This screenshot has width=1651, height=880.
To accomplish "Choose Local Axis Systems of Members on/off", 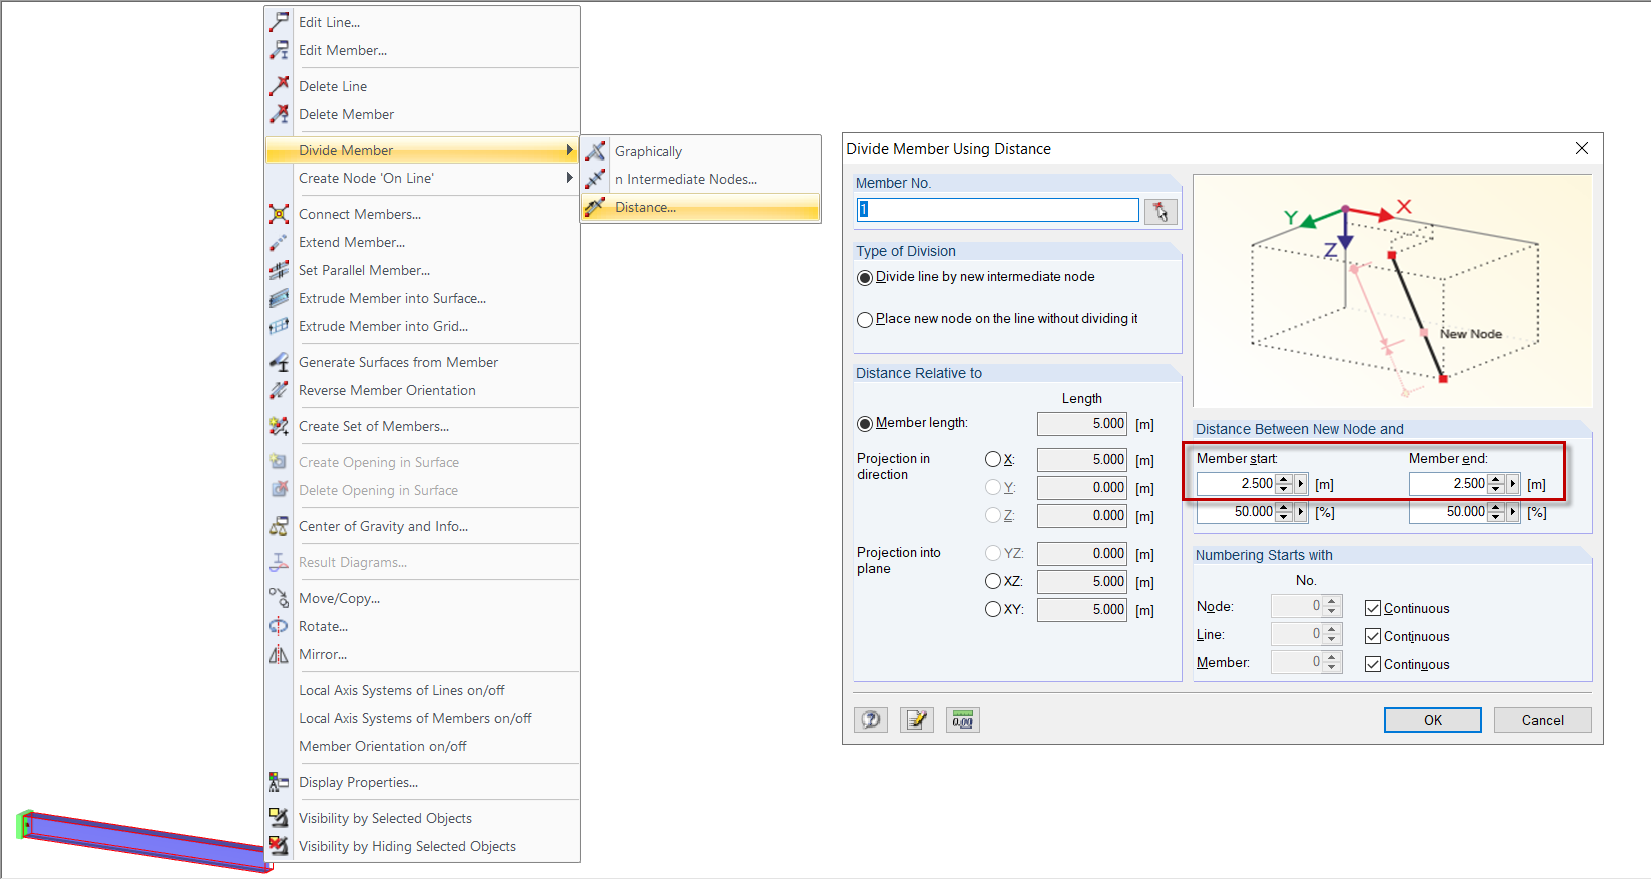I will coord(423,718).
